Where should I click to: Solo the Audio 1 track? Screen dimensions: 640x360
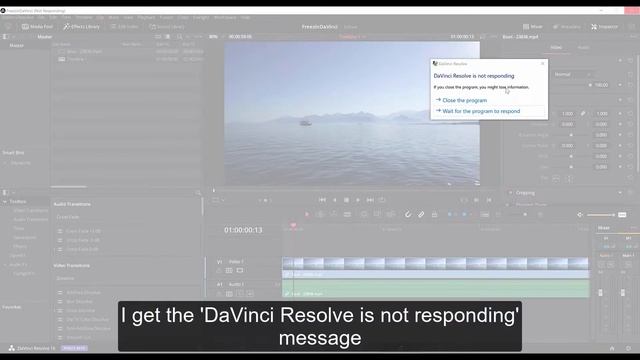pyautogui.click(x=240, y=293)
